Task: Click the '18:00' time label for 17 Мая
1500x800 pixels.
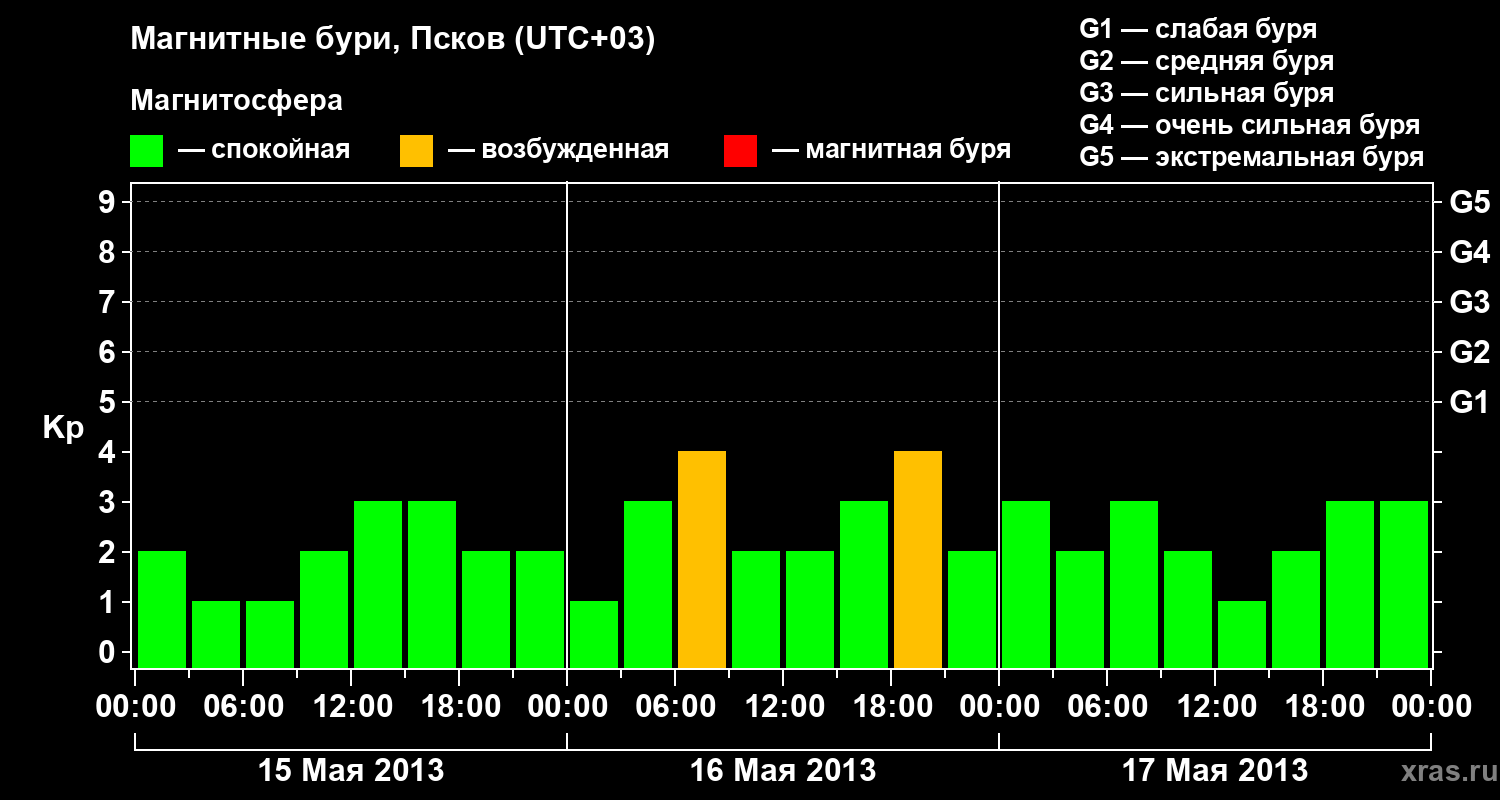Action: (x=1323, y=707)
